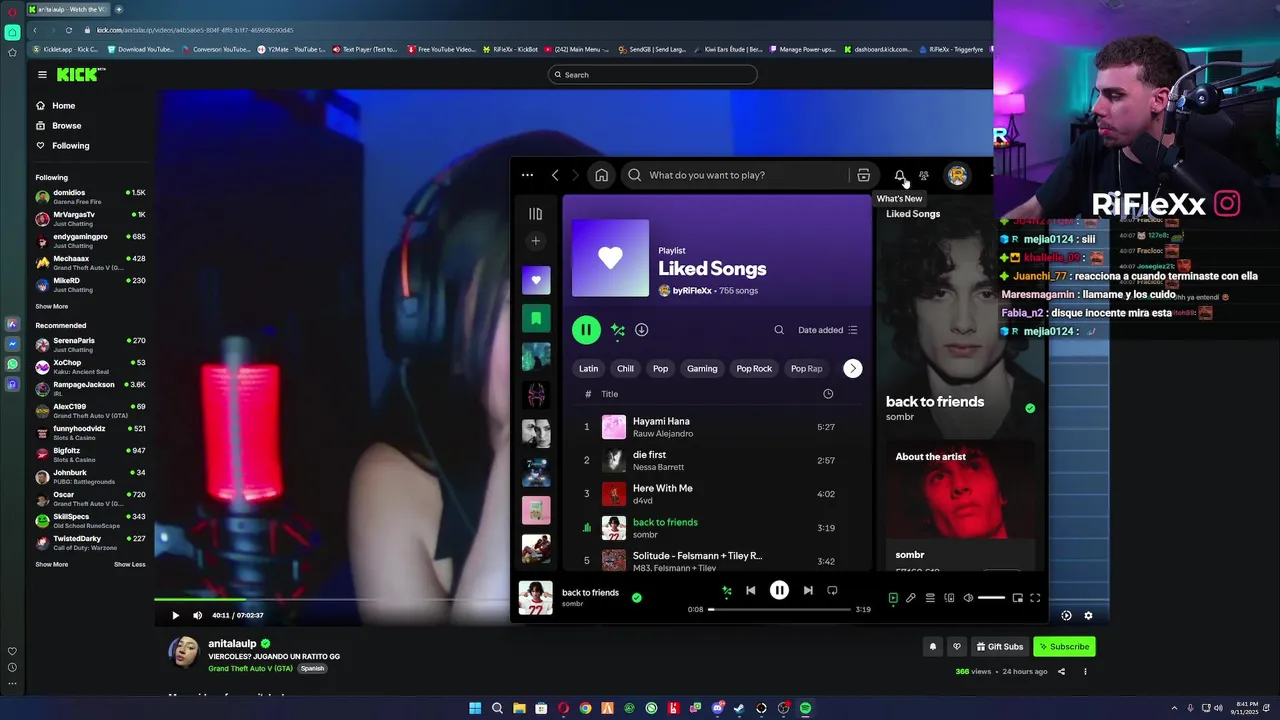Play the Kick video

[x=175, y=615]
